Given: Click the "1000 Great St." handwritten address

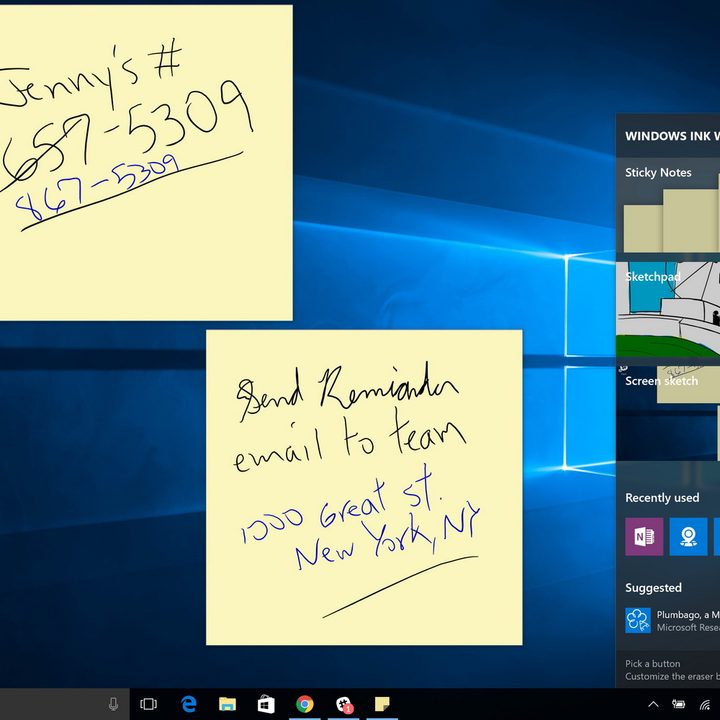Looking at the screenshot, I should pyautogui.click(x=341, y=506).
